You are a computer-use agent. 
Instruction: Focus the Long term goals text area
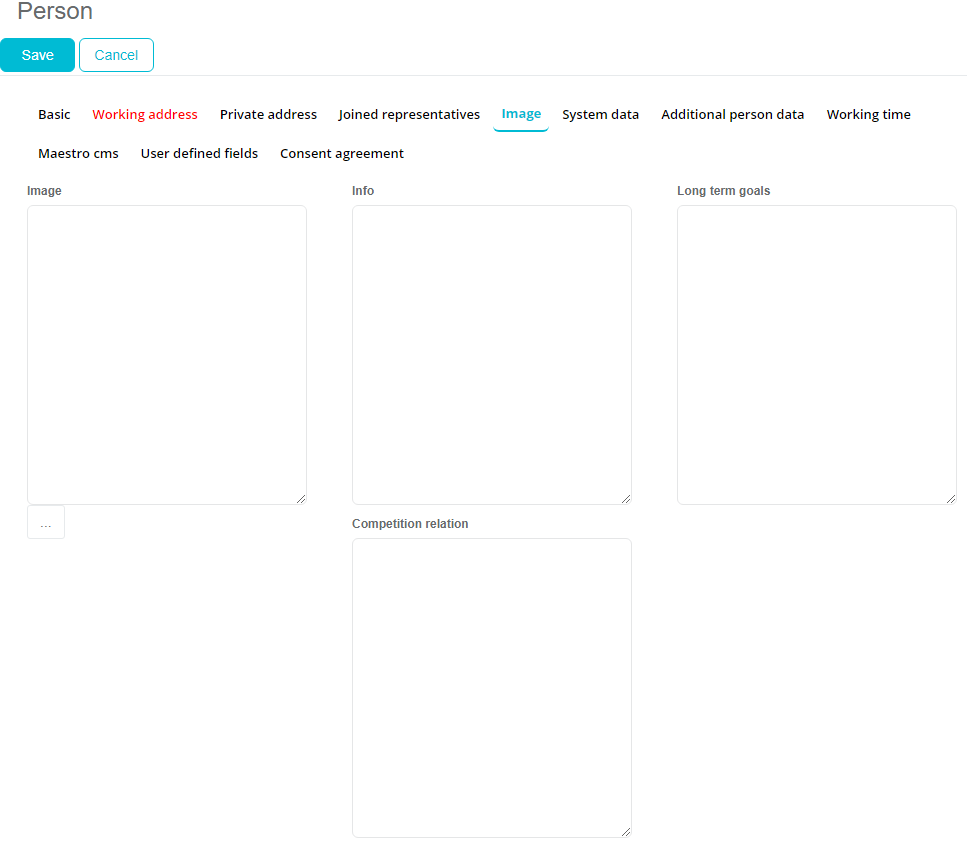pos(816,354)
